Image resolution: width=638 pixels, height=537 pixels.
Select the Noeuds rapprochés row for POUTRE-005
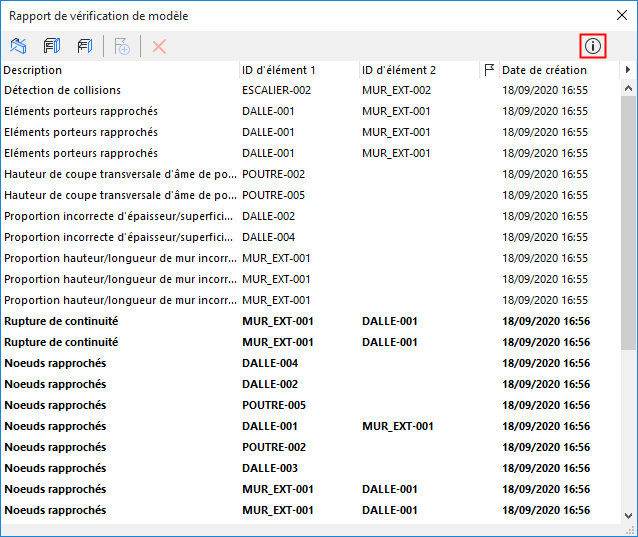click(x=311, y=405)
